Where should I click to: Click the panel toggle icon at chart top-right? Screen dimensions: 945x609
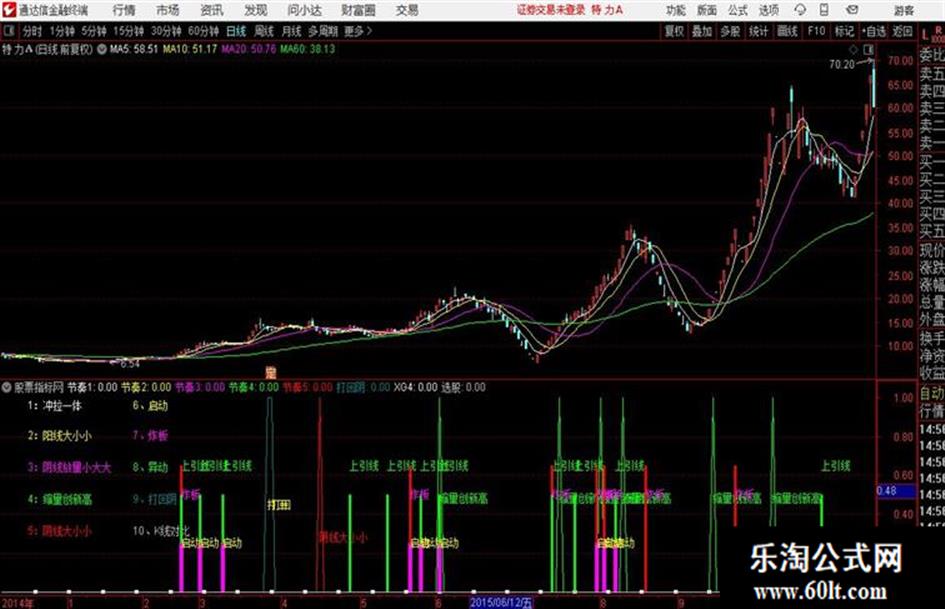coord(868,49)
